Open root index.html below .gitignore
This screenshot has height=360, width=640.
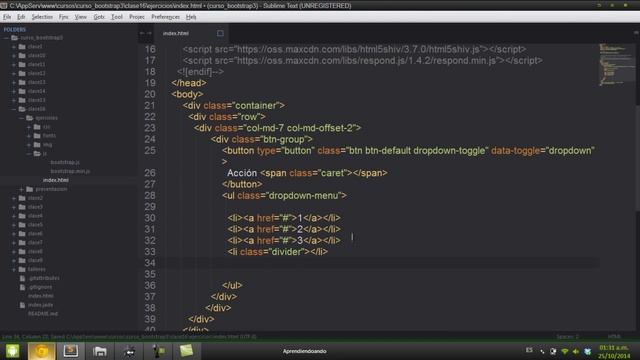click(x=40, y=296)
